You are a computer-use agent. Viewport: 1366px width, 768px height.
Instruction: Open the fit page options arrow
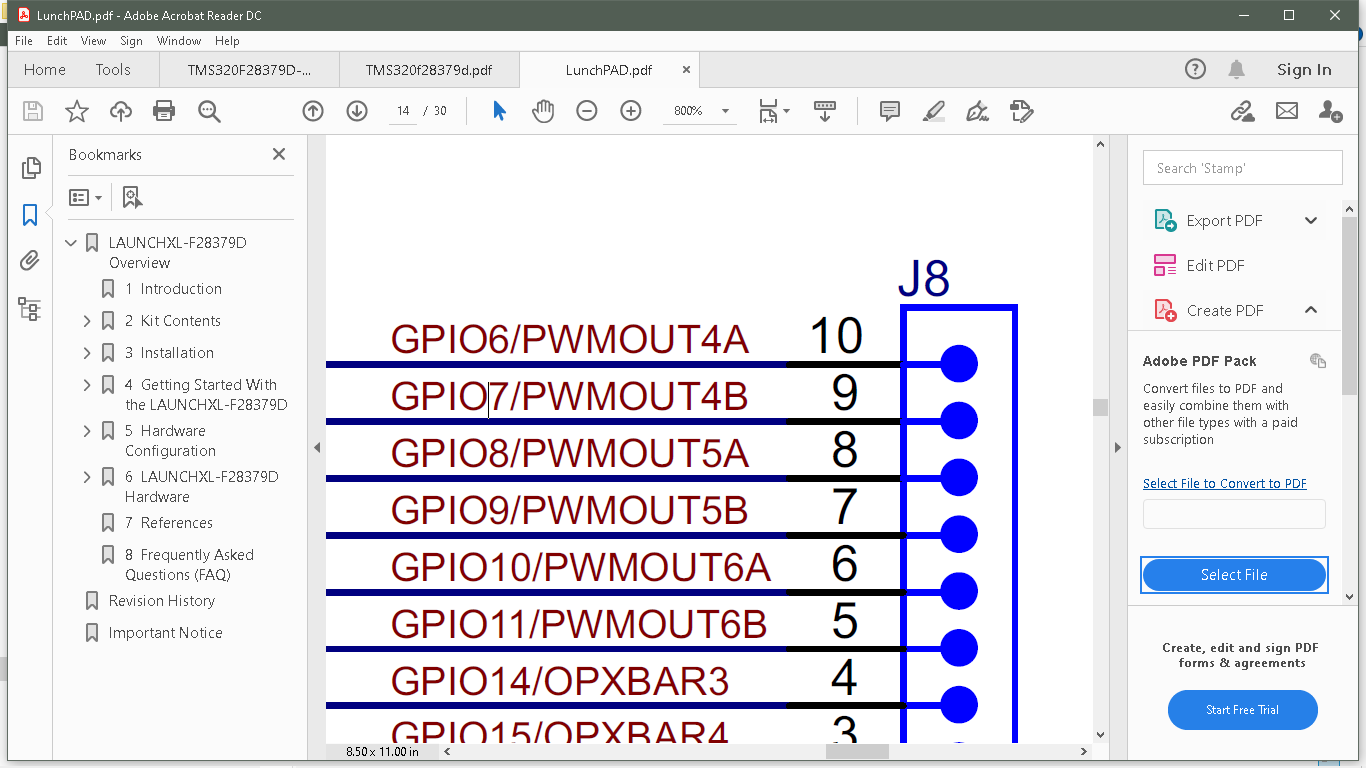click(786, 111)
